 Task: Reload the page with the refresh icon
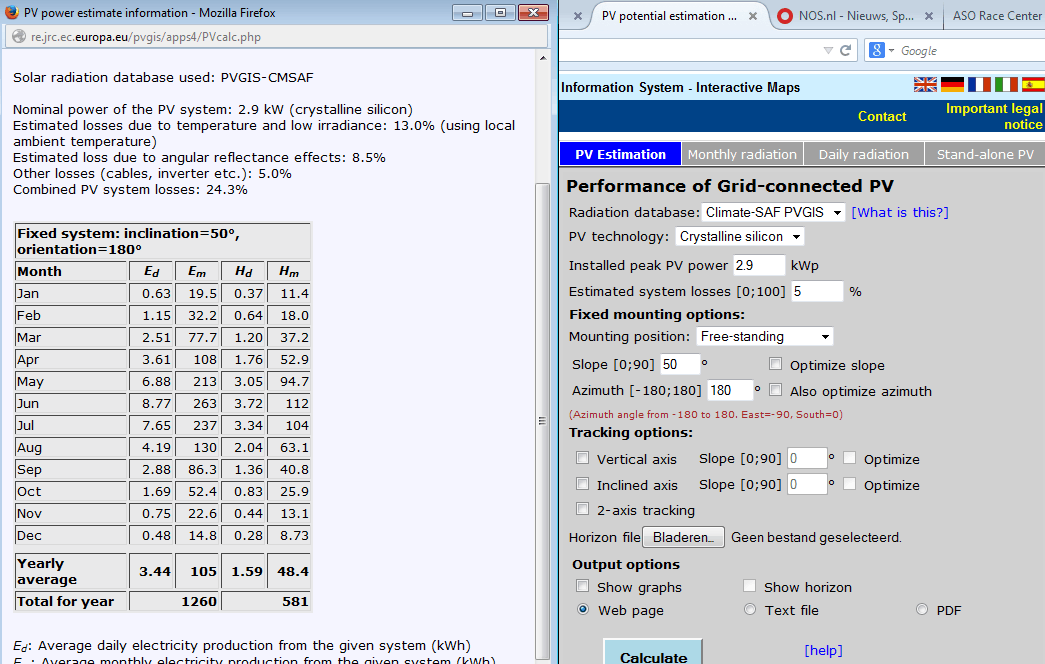coord(846,50)
